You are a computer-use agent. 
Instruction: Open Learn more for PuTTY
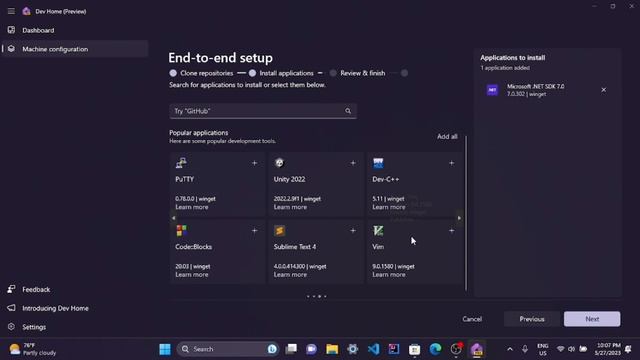point(191,207)
